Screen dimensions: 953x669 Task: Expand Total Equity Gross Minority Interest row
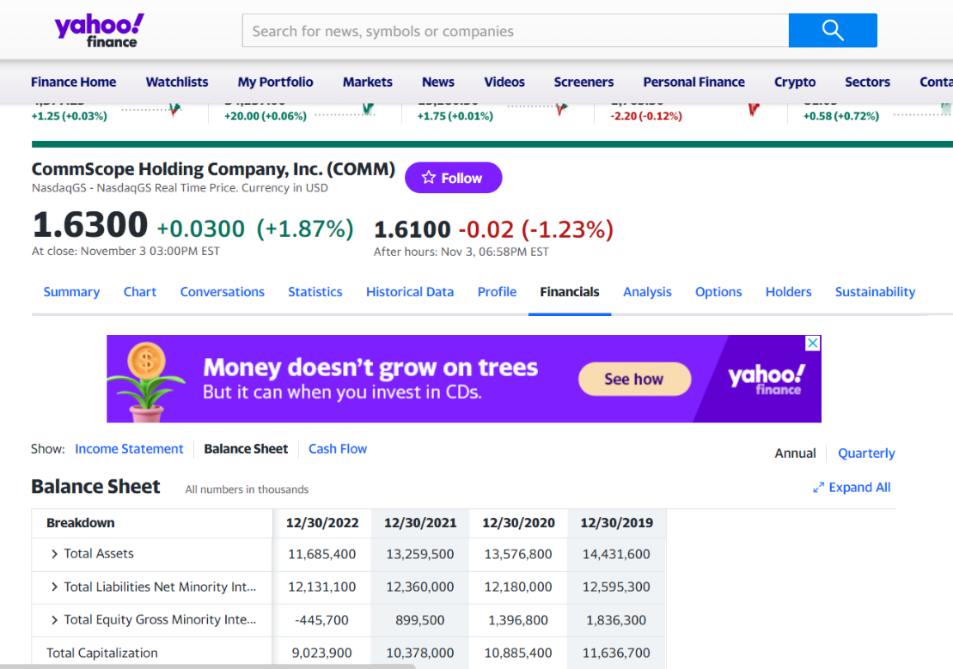click(x=54, y=620)
